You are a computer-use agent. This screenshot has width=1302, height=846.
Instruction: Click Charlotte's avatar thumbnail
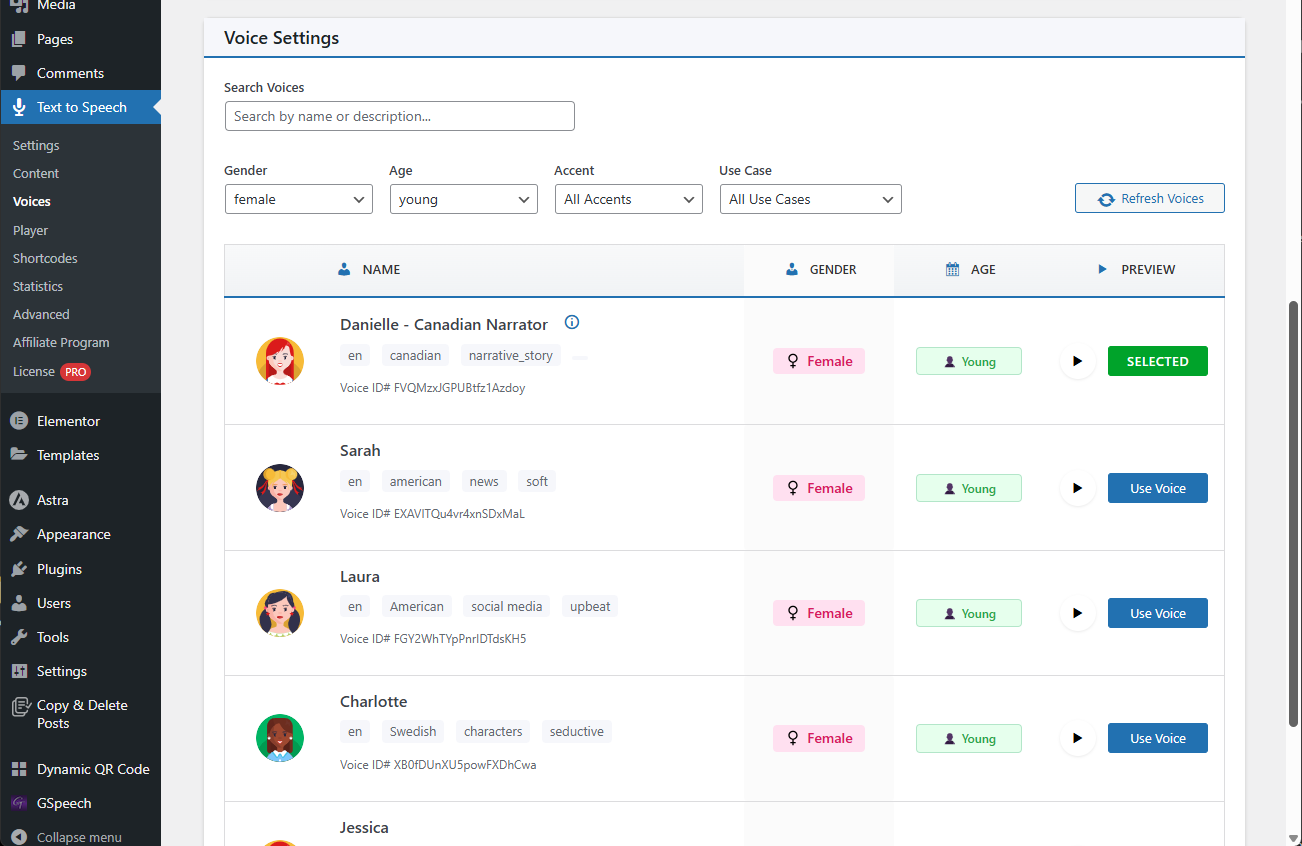pos(280,738)
